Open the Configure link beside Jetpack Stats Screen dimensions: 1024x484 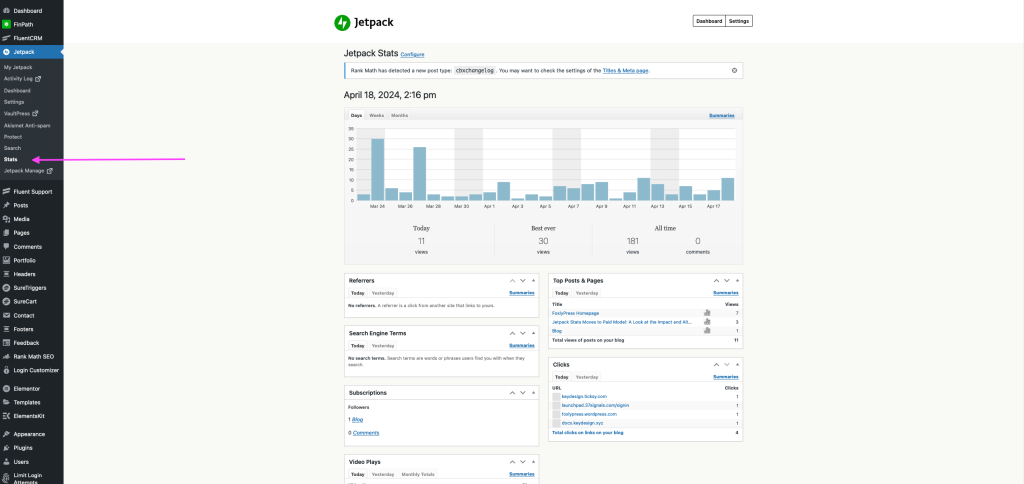pyautogui.click(x=413, y=54)
